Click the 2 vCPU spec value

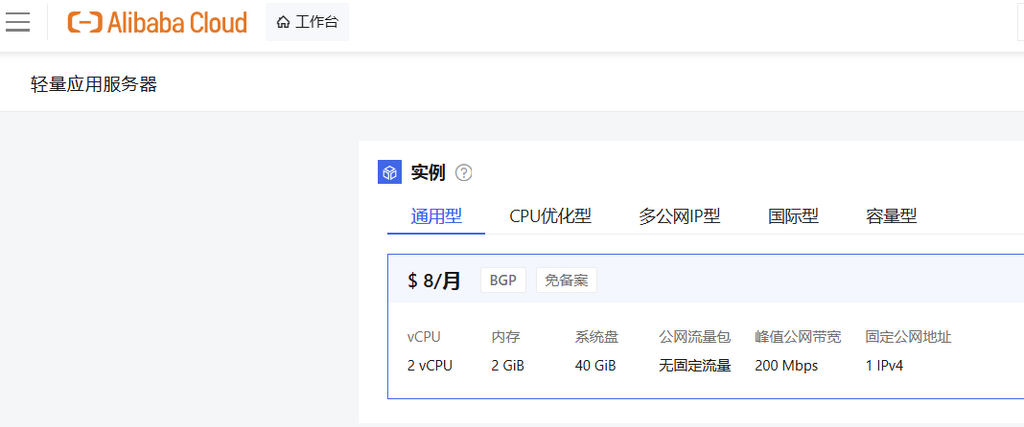[430, 366]
